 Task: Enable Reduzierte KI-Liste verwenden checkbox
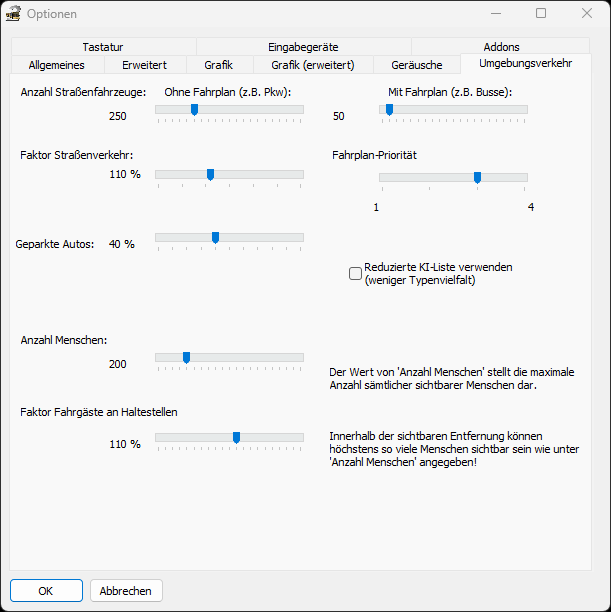point(355,273)
